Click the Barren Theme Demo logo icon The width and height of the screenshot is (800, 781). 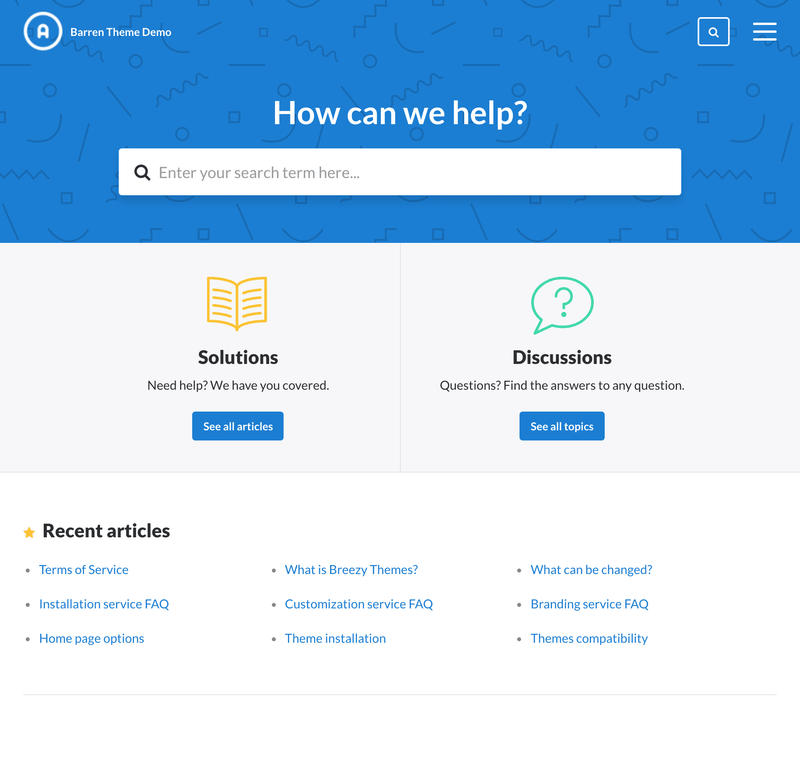42,31
